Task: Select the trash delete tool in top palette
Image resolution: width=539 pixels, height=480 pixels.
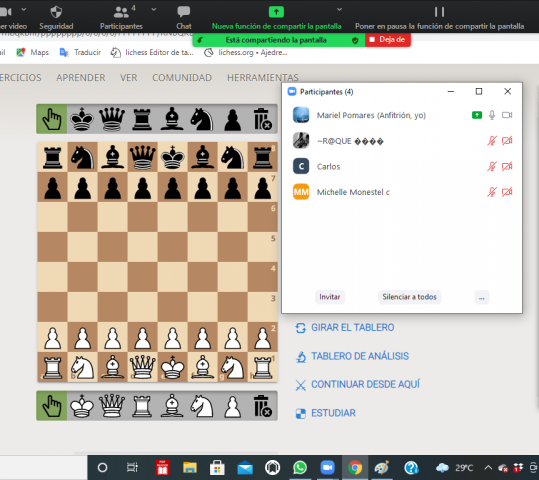Action: coord(262,119)
